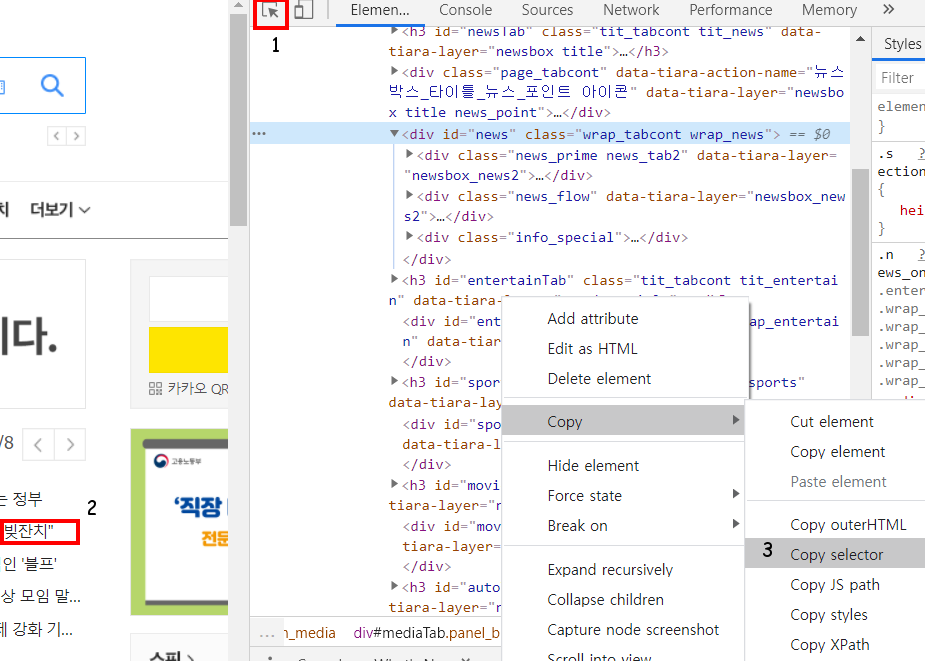925x661 pixels.
Task: Choose Copy element in submenu
Action: [837, 451]
